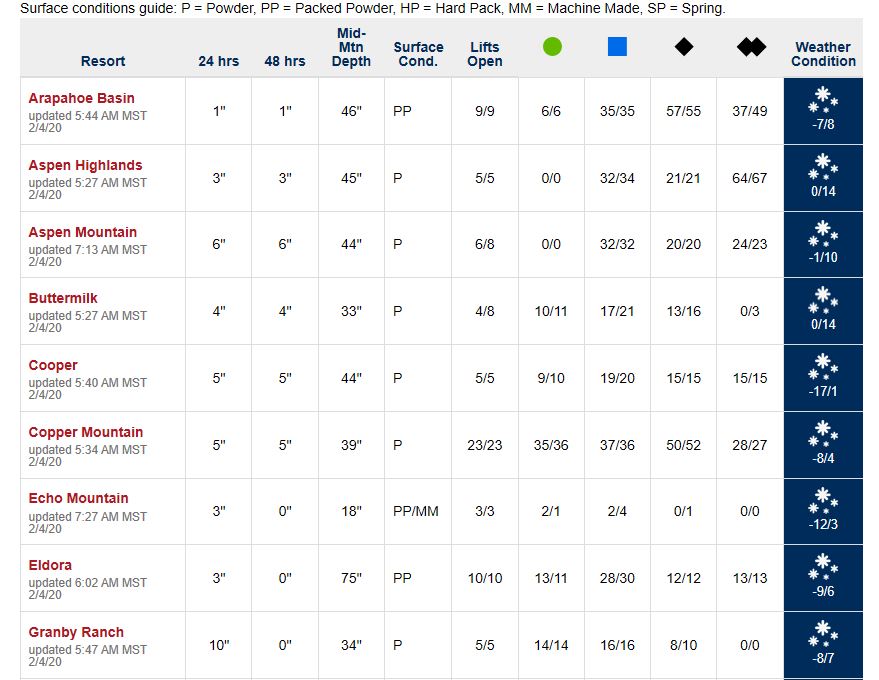Screen dimensions: 879x680
Task: Click Arapahoe Basin snow weather icon
Action: (x=823, y=98)
